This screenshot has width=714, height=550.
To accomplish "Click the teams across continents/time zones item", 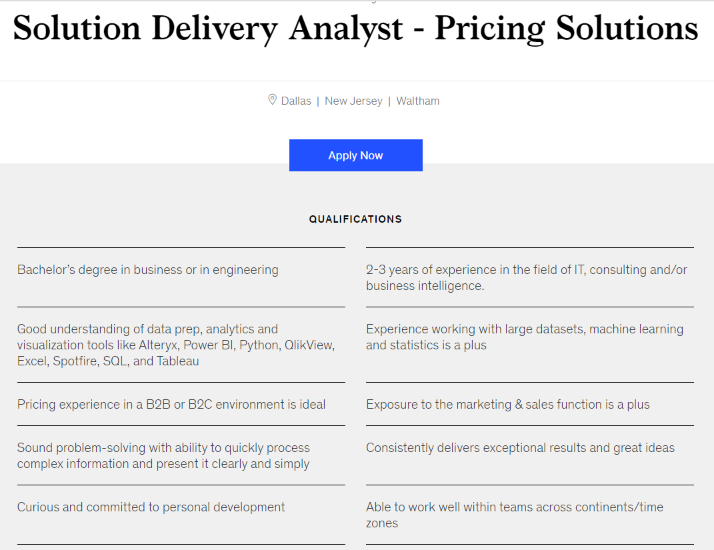I will (x=515, y=514).
